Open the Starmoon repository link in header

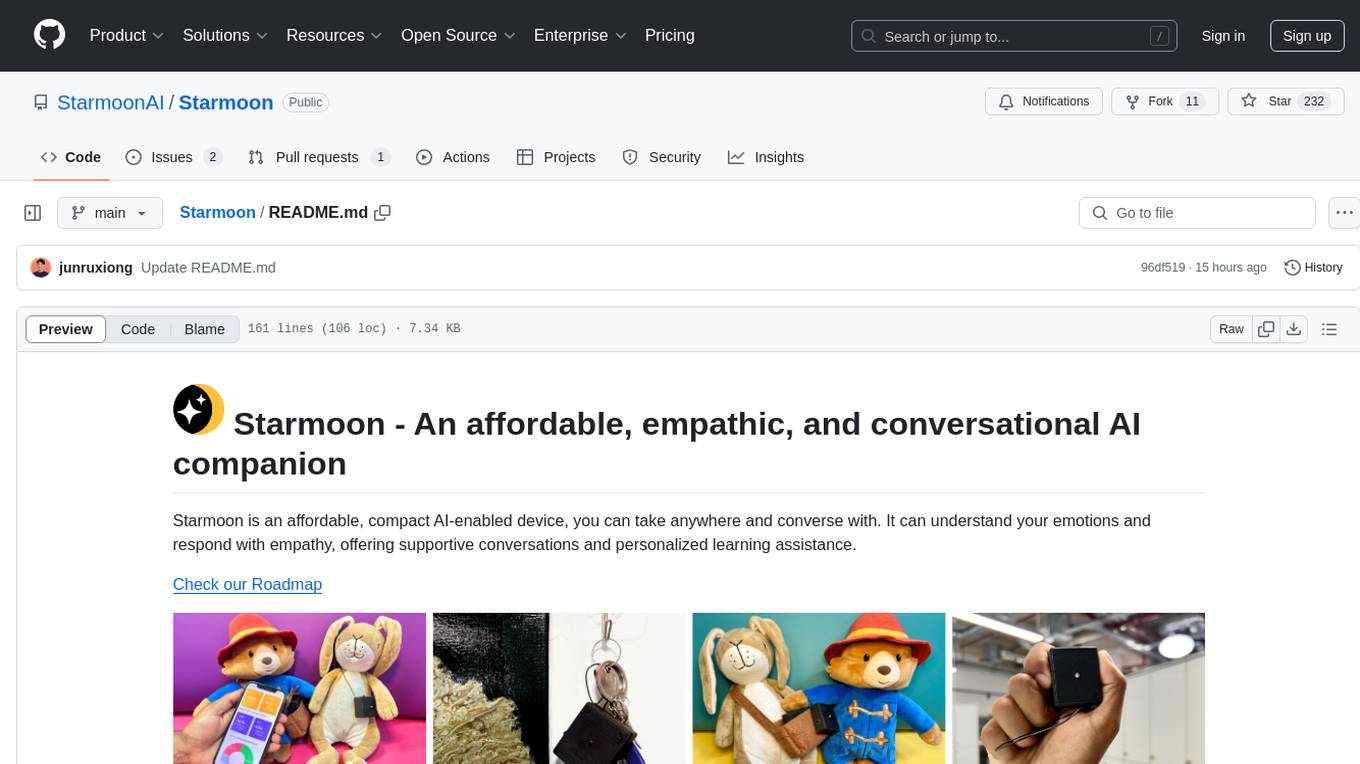coord(226,102)
